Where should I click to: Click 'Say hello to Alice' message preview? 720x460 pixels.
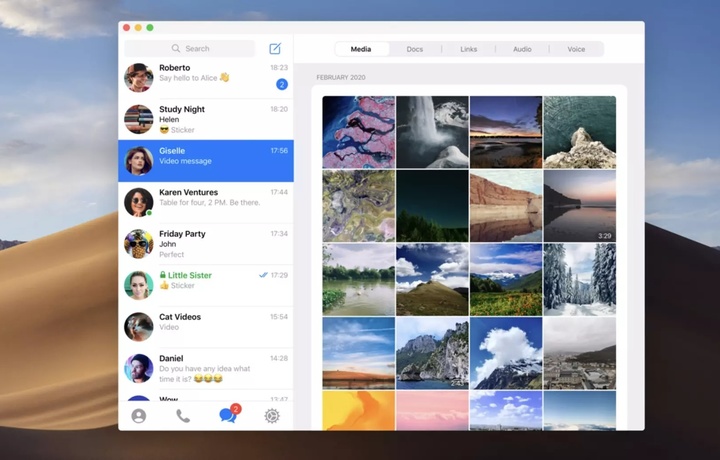(194, 78)
